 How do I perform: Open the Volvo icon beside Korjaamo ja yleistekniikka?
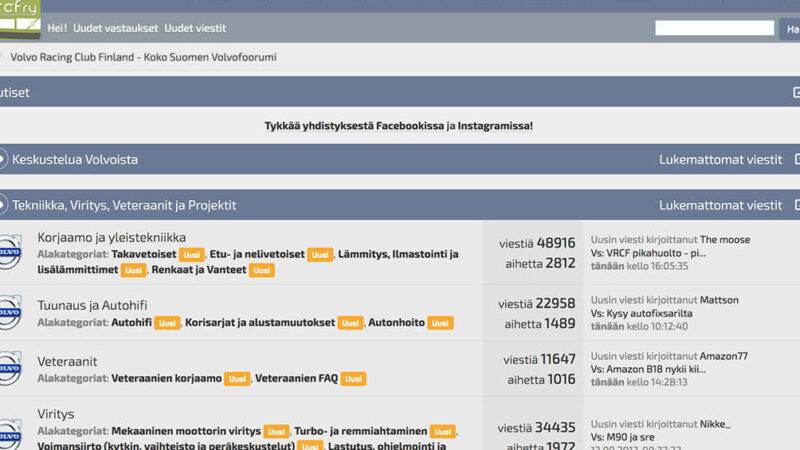(x=11, y=252)
